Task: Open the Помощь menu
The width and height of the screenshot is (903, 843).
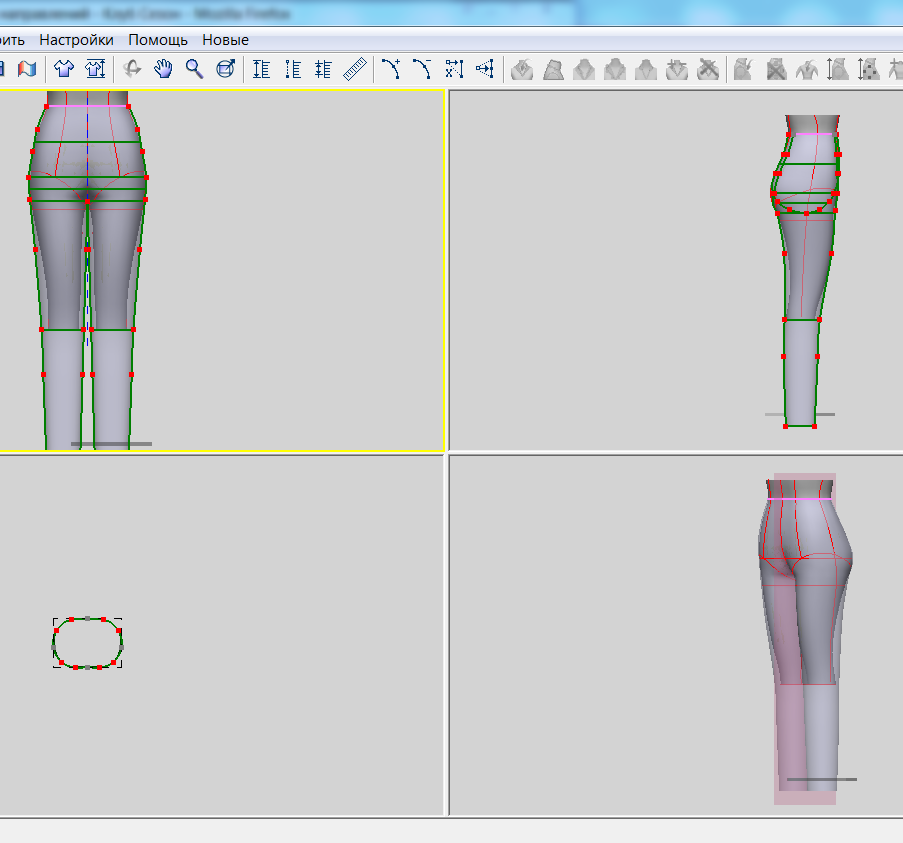Action: [x=157, y=40]
